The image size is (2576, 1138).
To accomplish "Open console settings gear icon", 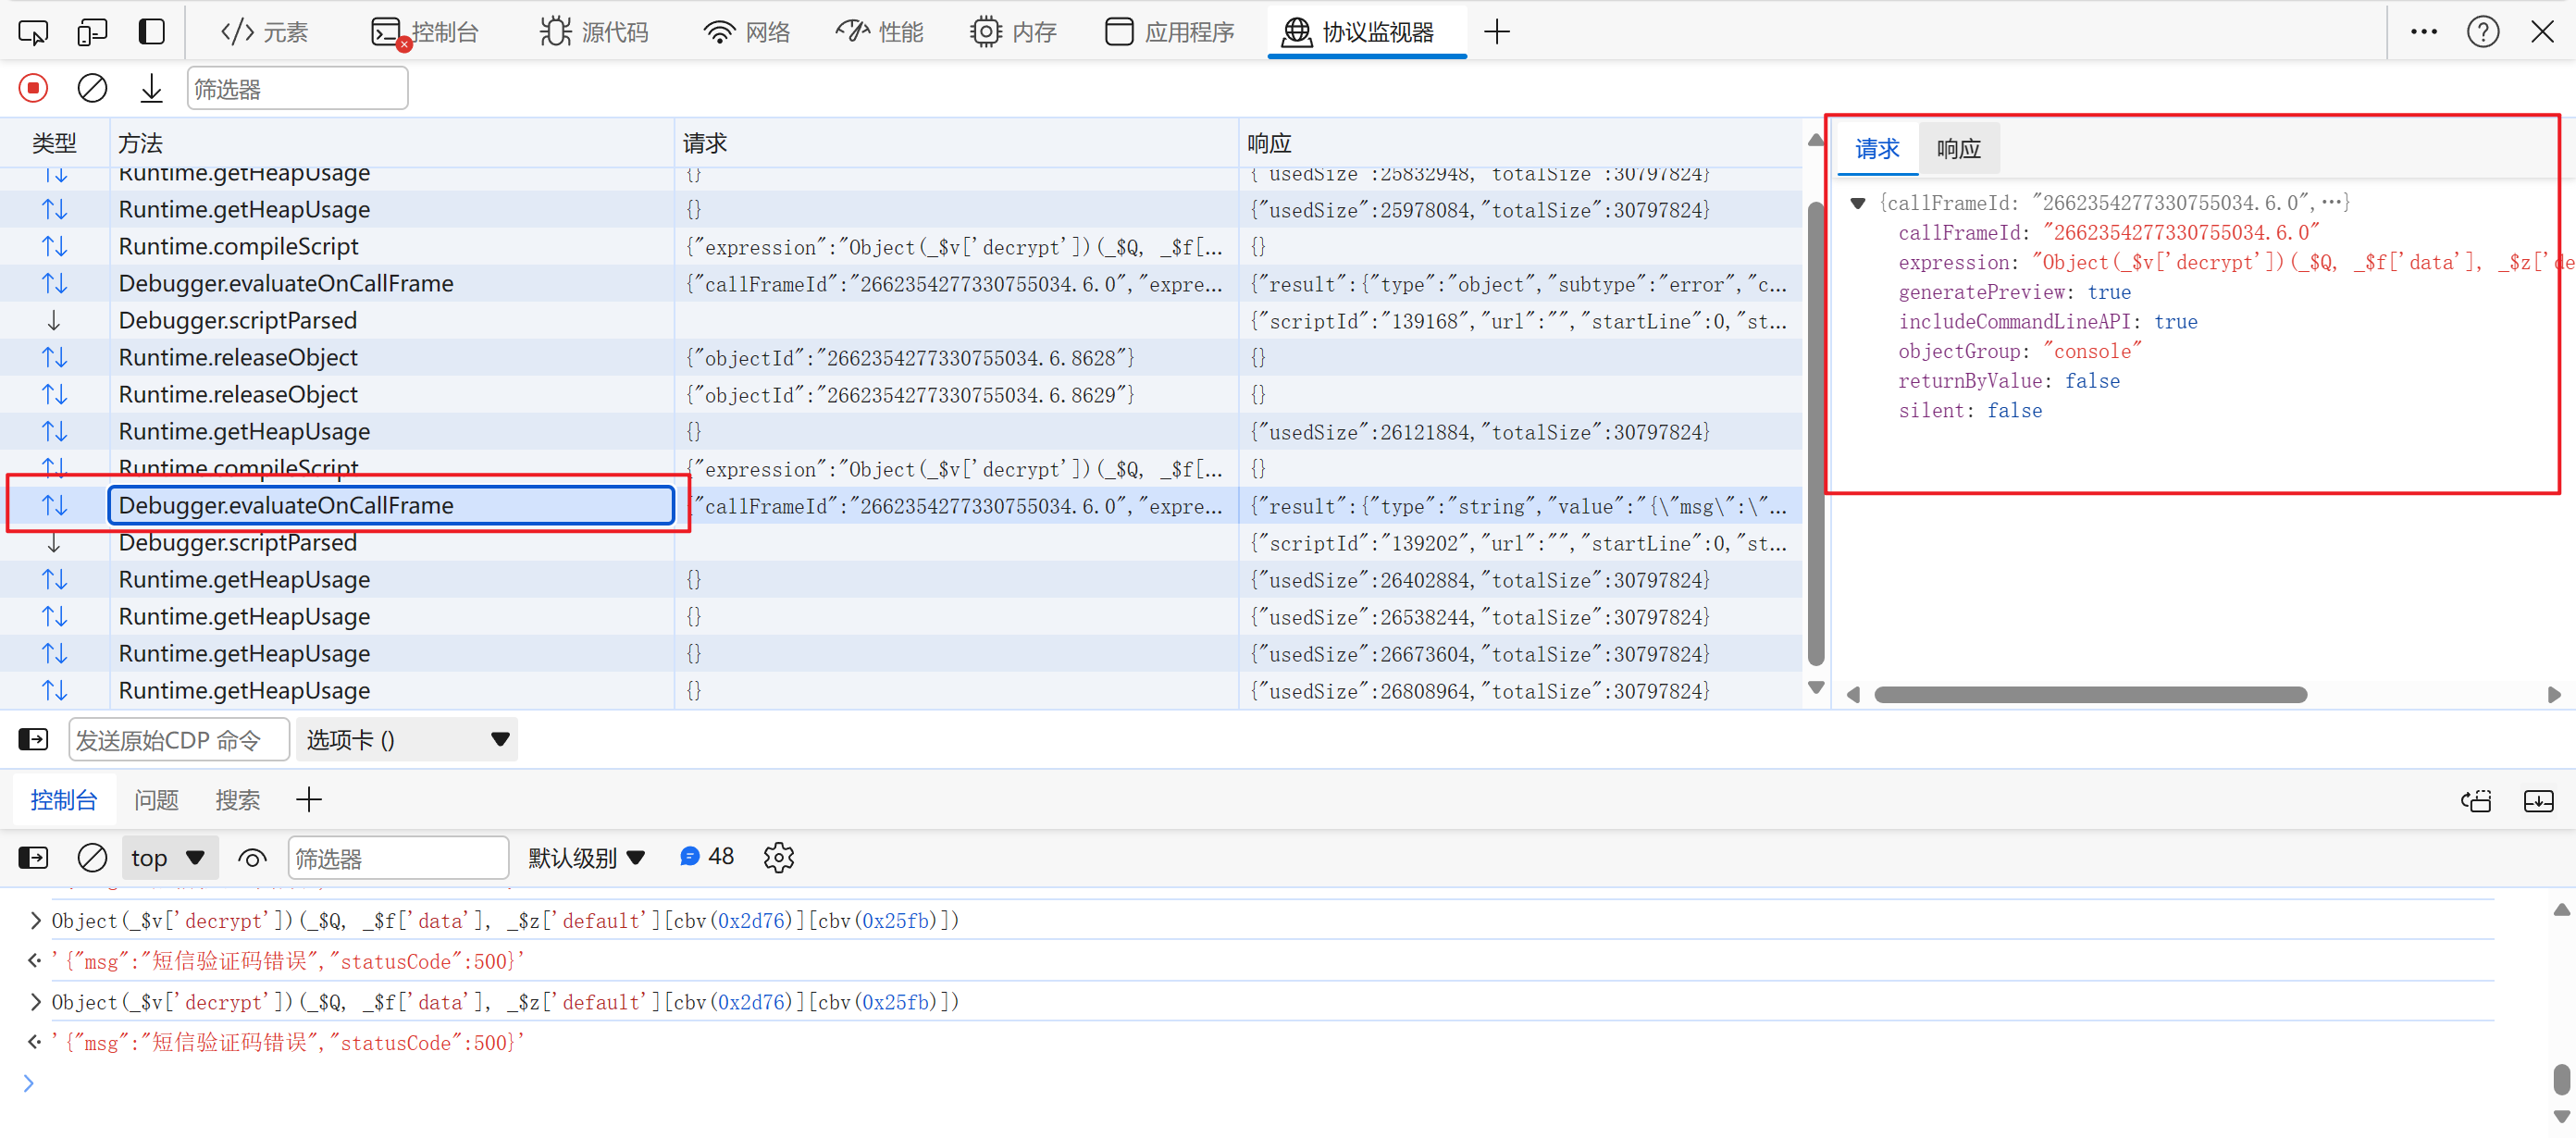I will (778, 857).
